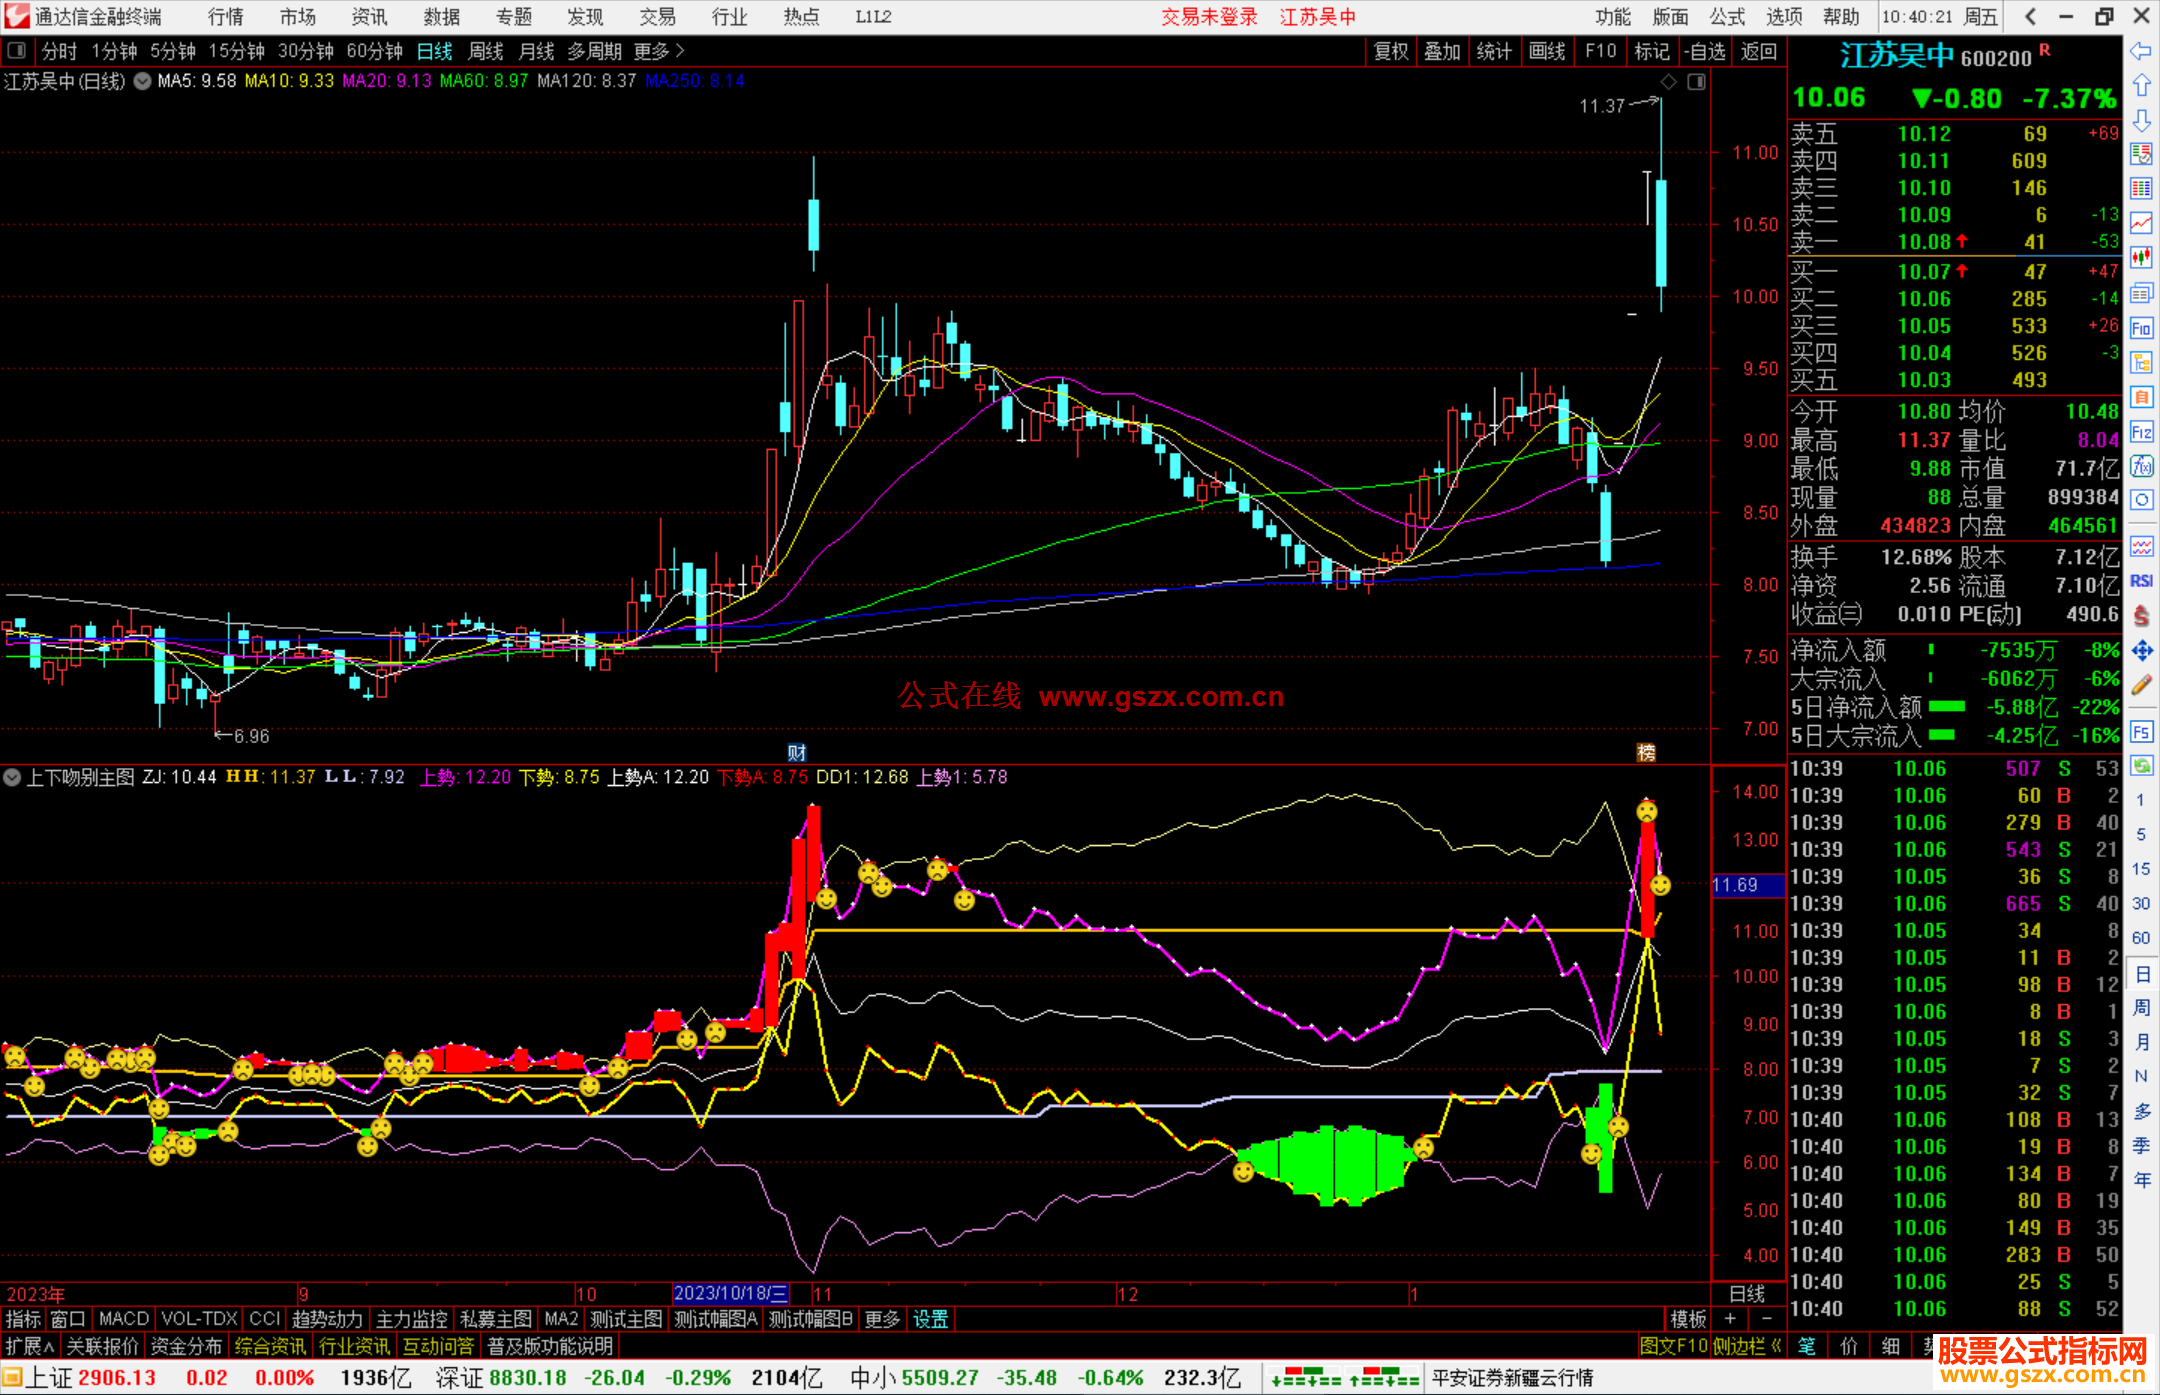Click the candlestick chart icon in right sidebar
Viewport: 2160px width, 1395px height.
point(2141,258)
